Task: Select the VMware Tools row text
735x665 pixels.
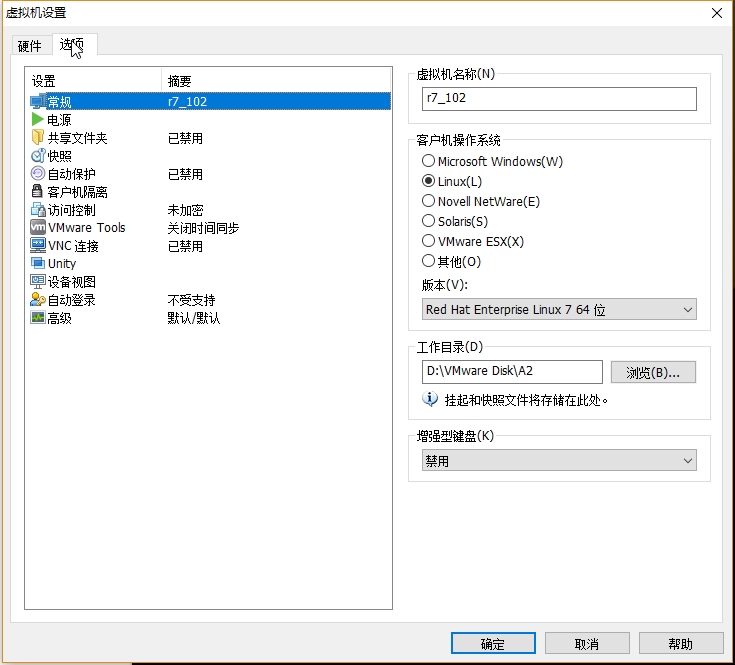Action: [87, 228]
